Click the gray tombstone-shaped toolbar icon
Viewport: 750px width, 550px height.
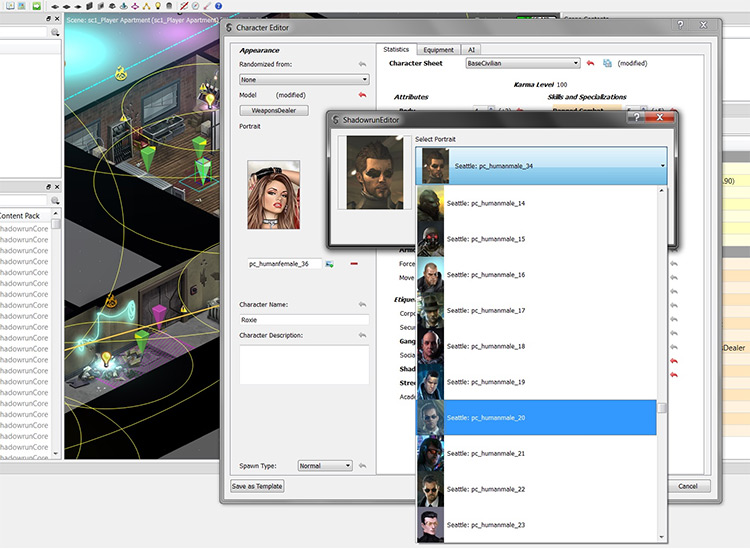(169, 6)
